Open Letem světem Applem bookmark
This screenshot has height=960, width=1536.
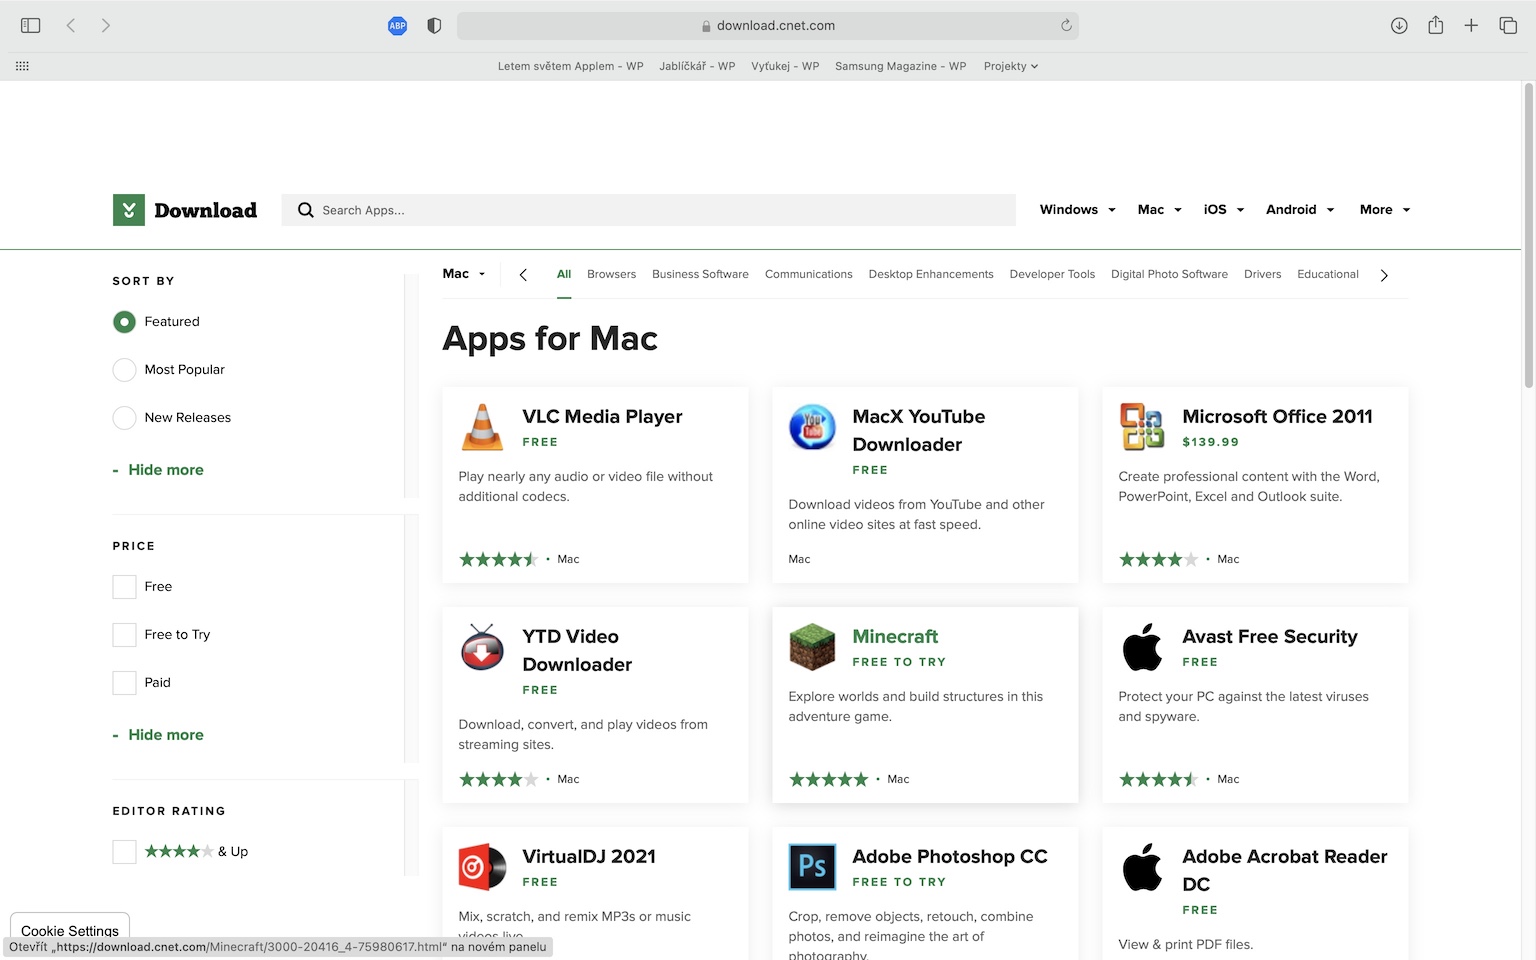[x=570, y=66]
